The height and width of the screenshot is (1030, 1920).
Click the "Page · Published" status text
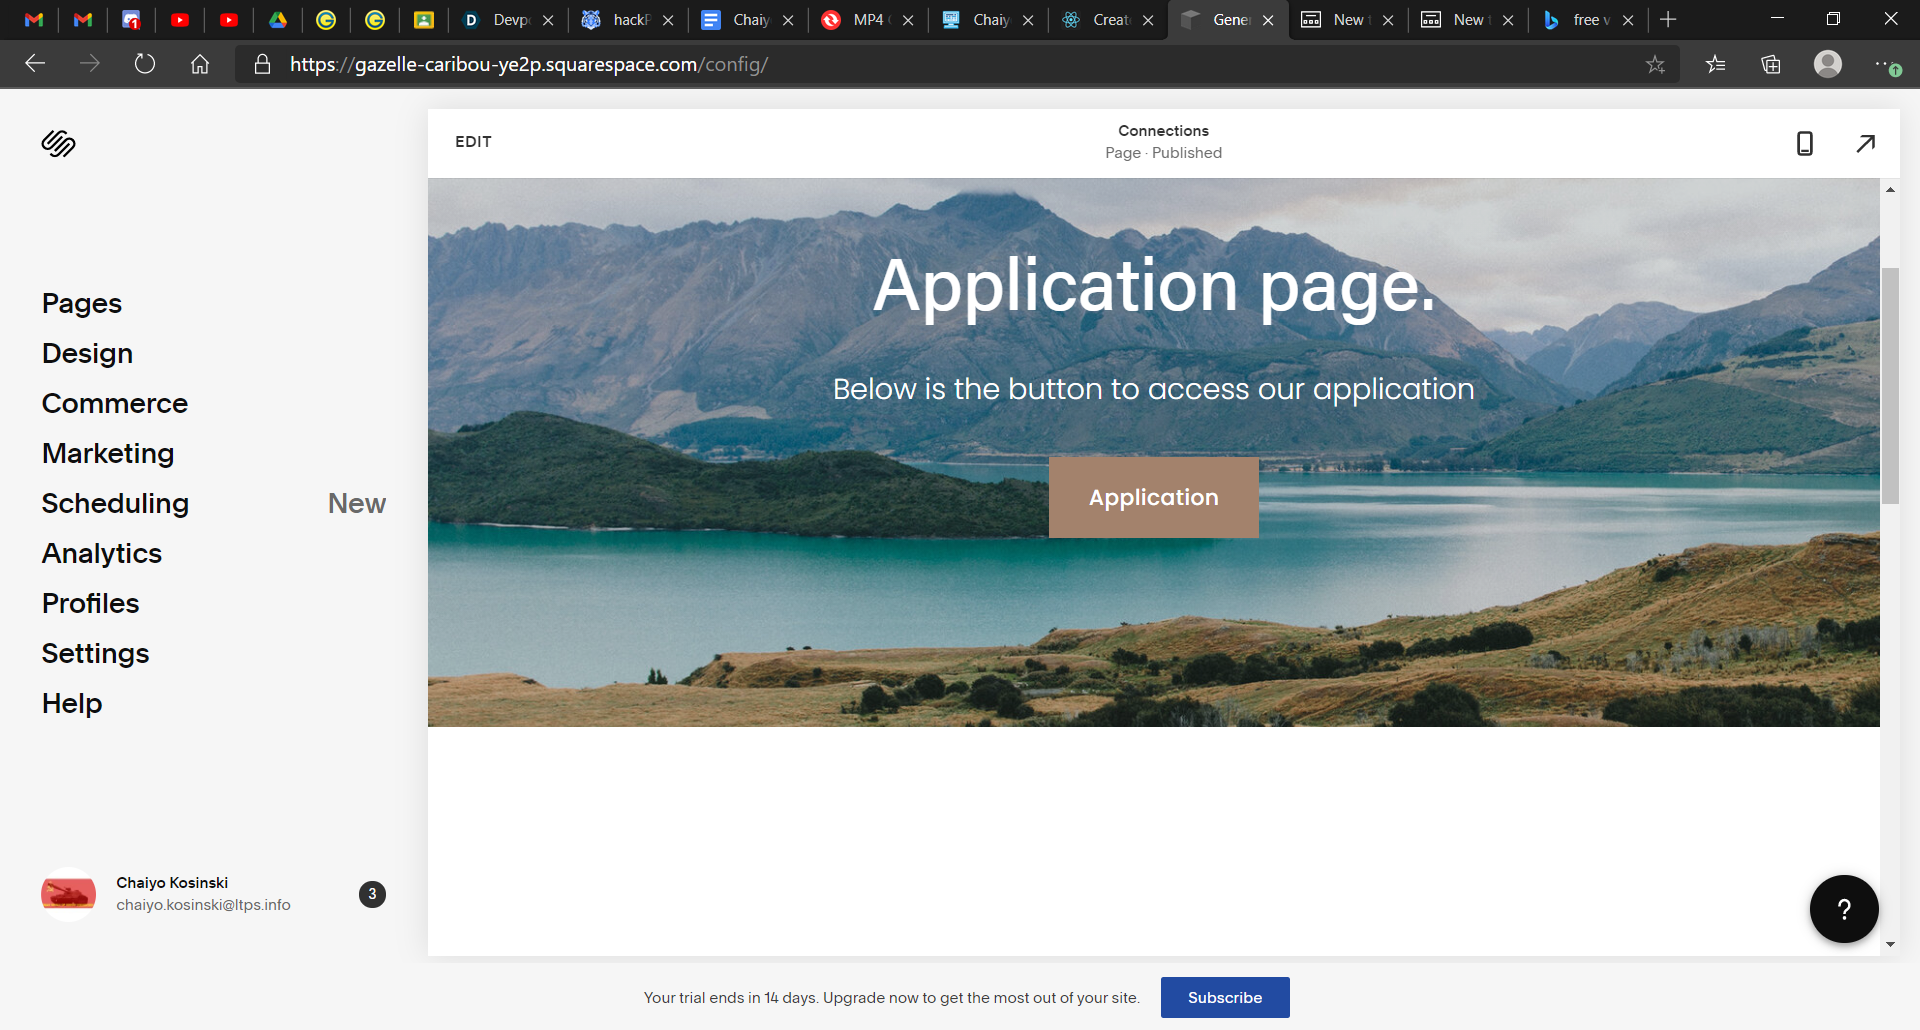click(x=1163, y=153)
